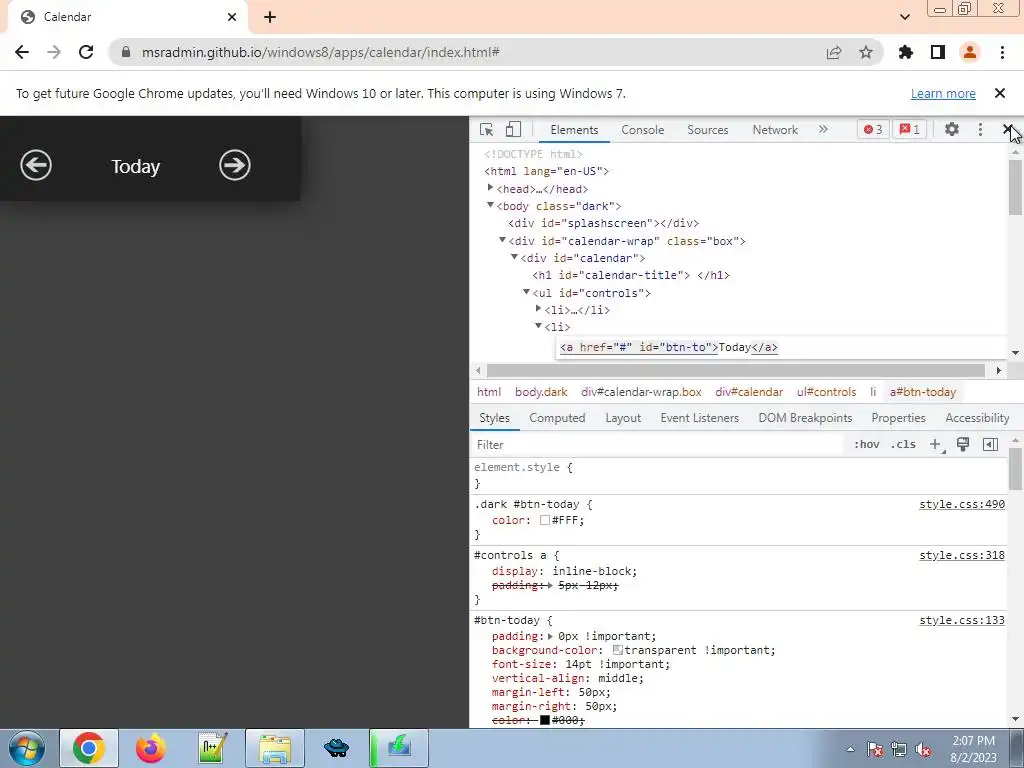
Task: Click body.dark in the breadcrumb
Action: tap(541, 392)
